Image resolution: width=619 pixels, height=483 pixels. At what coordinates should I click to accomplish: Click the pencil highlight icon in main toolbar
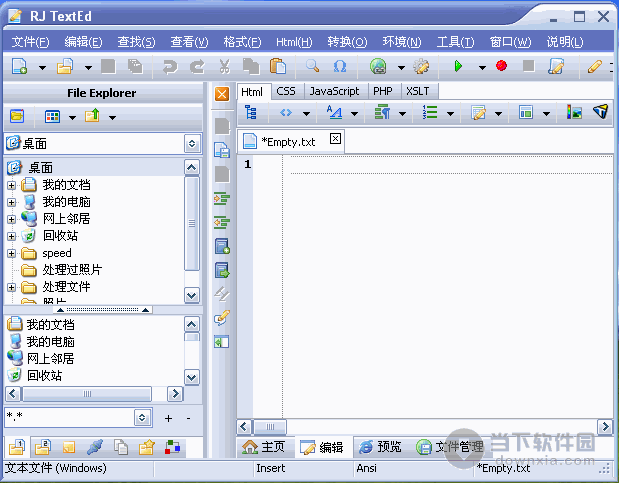[595, 66]
